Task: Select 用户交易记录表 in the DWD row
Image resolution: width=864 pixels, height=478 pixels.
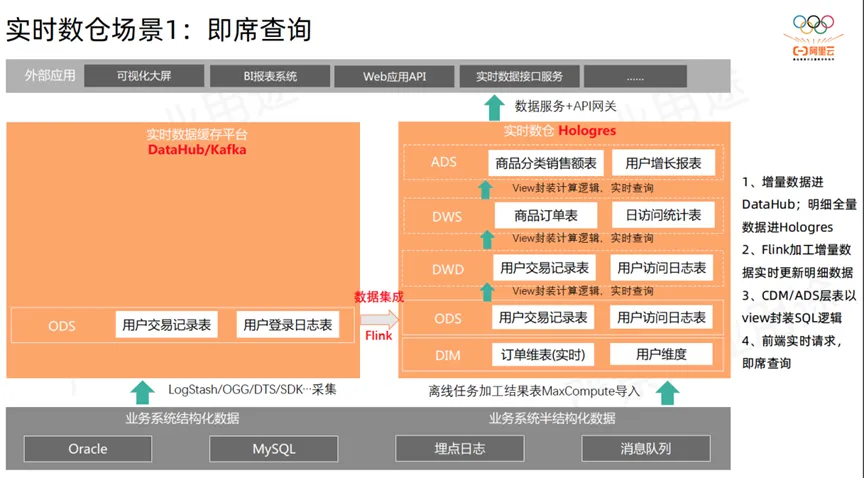Action: coord(544,268)
